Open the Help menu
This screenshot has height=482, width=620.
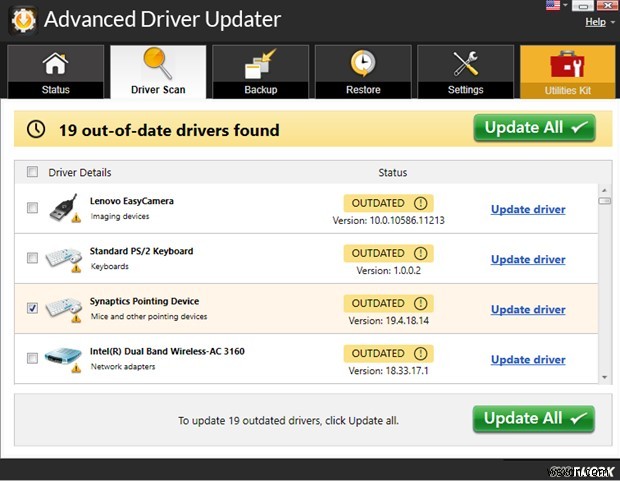595,22
